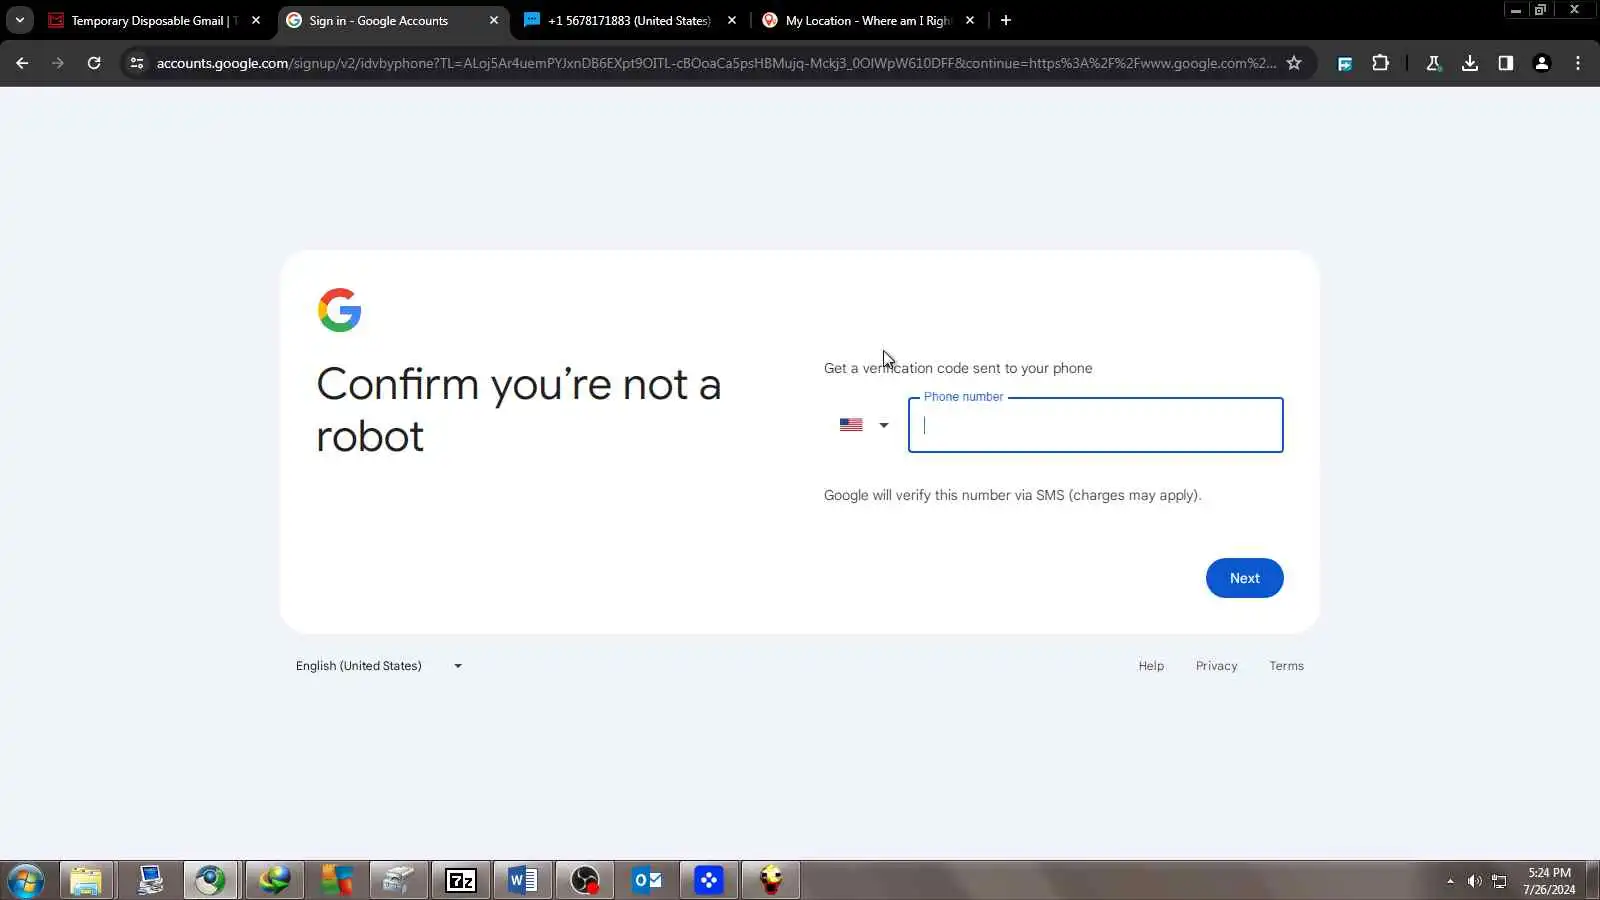Viewport: 1600px width, 900px height.
Task: Open Outlook from the taskbar
Action: click(x=647, y=881)
